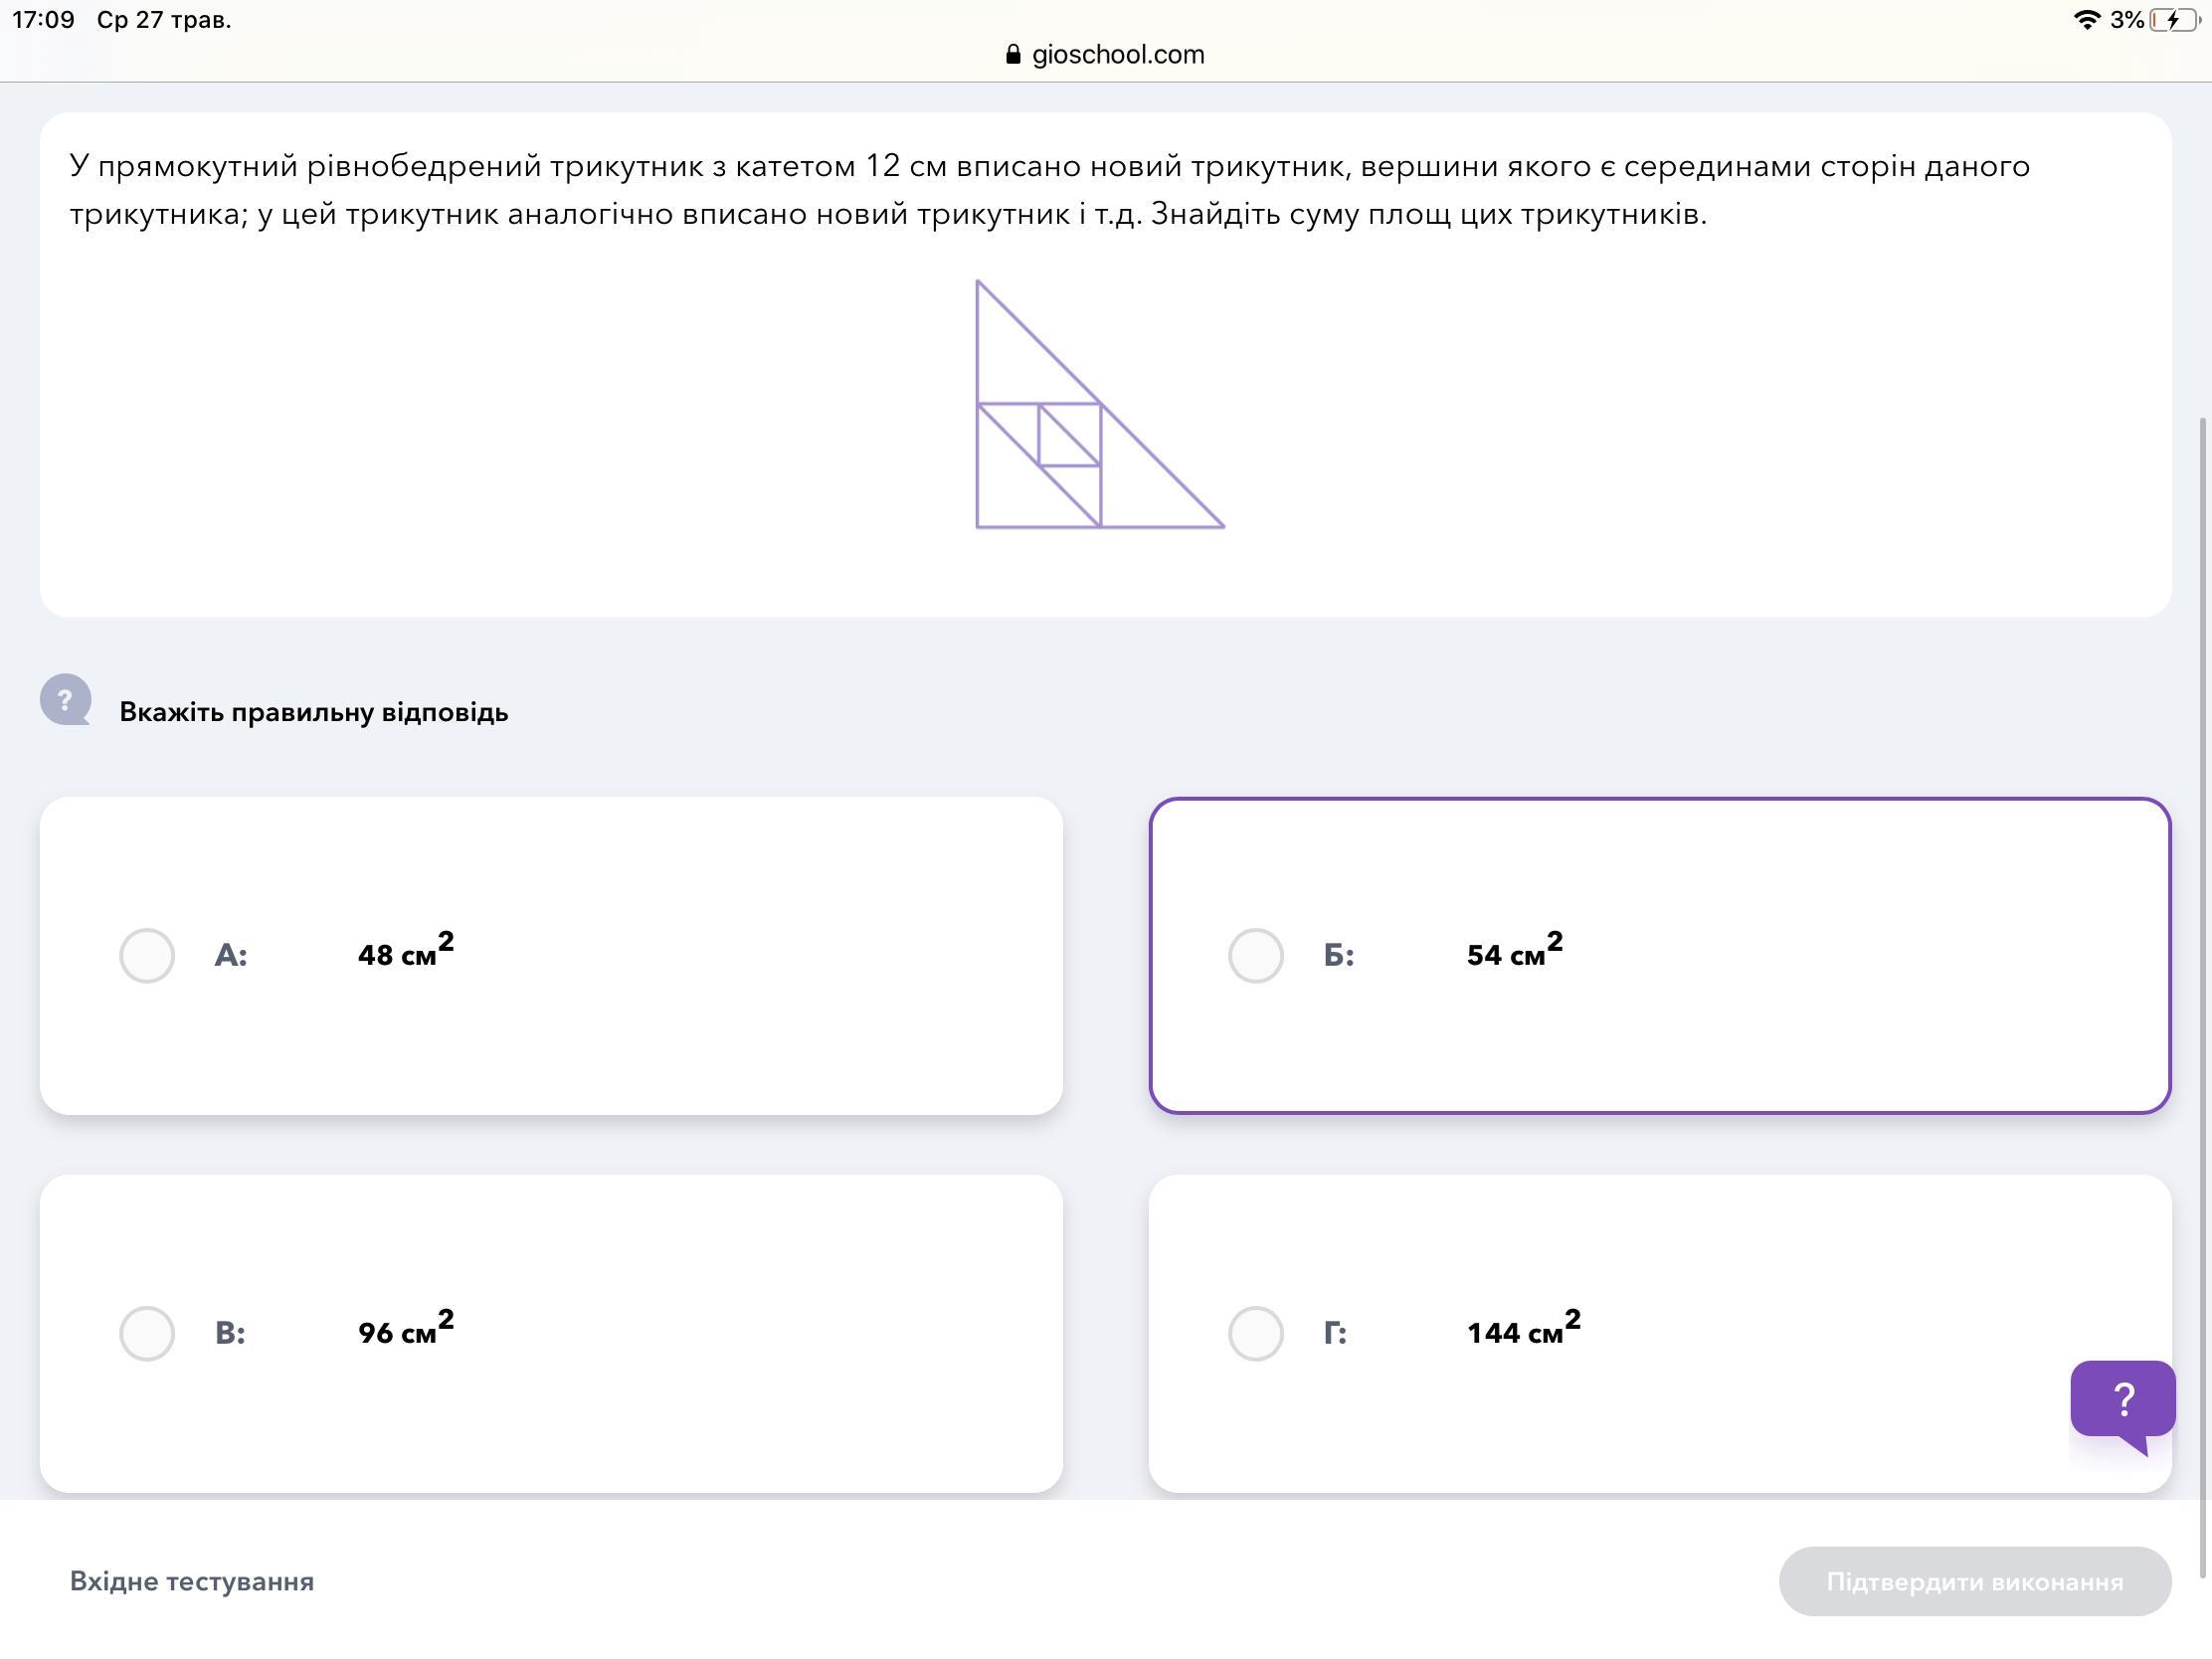Select radio button for answer В
This screenshot has width=2212, height=1659.
tap(147, 1334)
